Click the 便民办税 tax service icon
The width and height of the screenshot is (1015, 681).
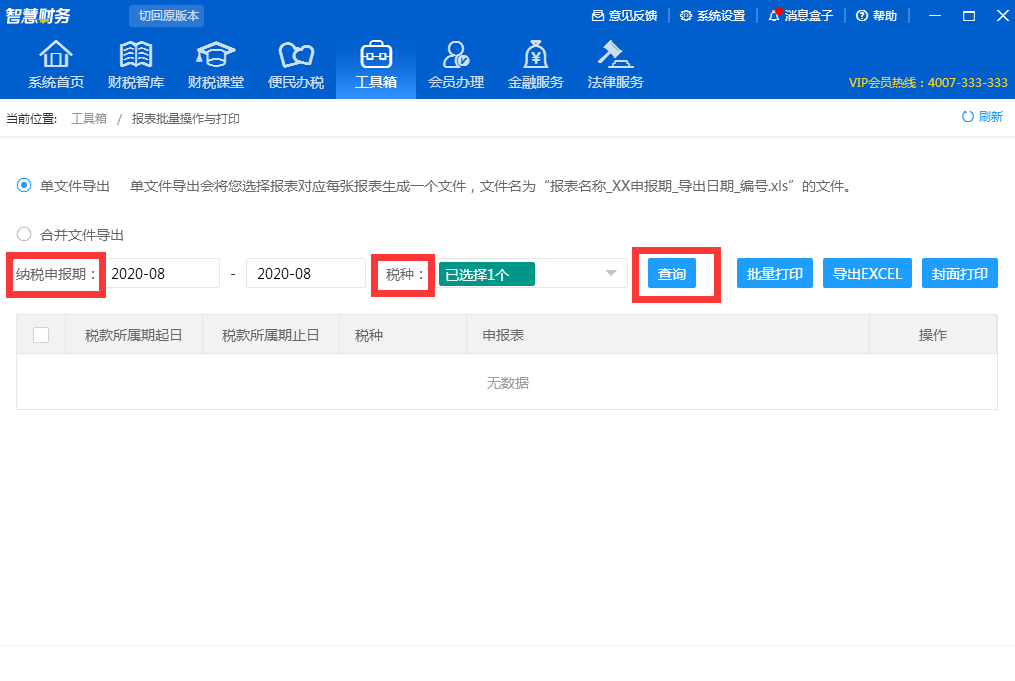[x=295, y=62]
